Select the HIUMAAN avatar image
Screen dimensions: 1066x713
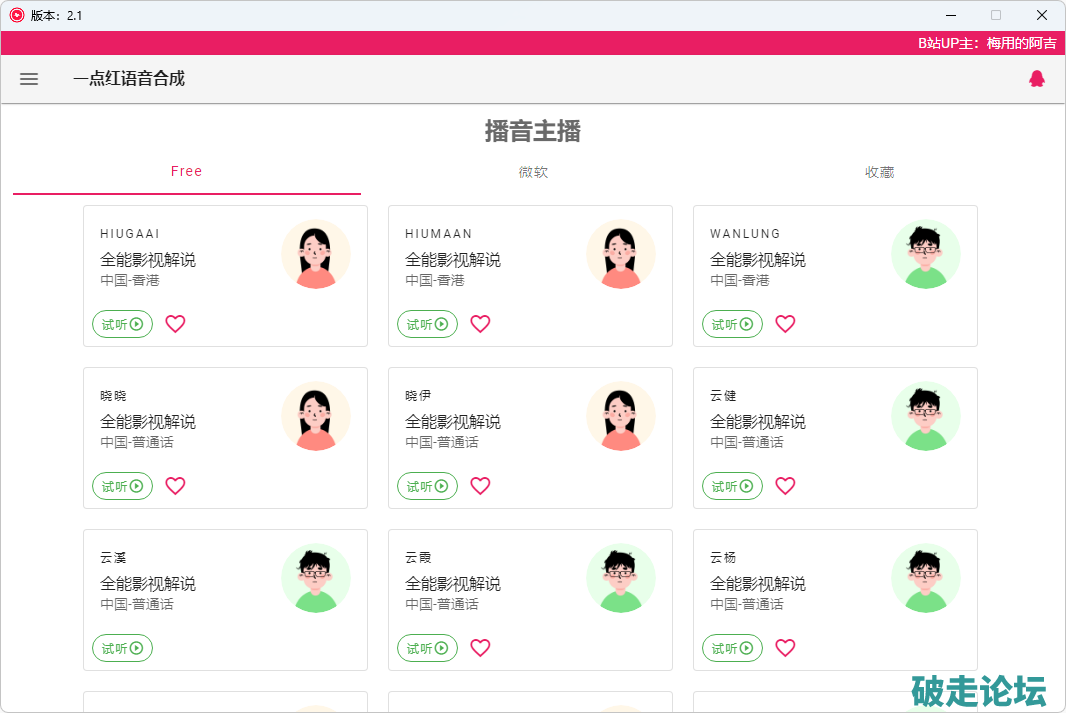point(620,254)
